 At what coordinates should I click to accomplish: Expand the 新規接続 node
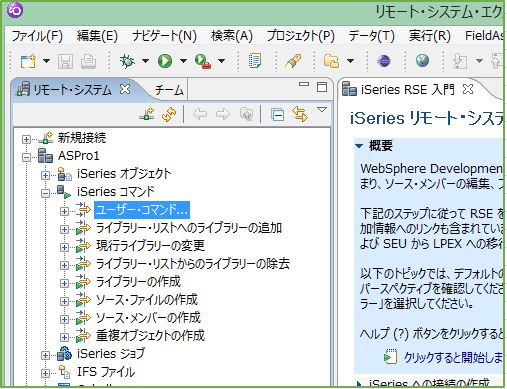click(x=26, y=139)
